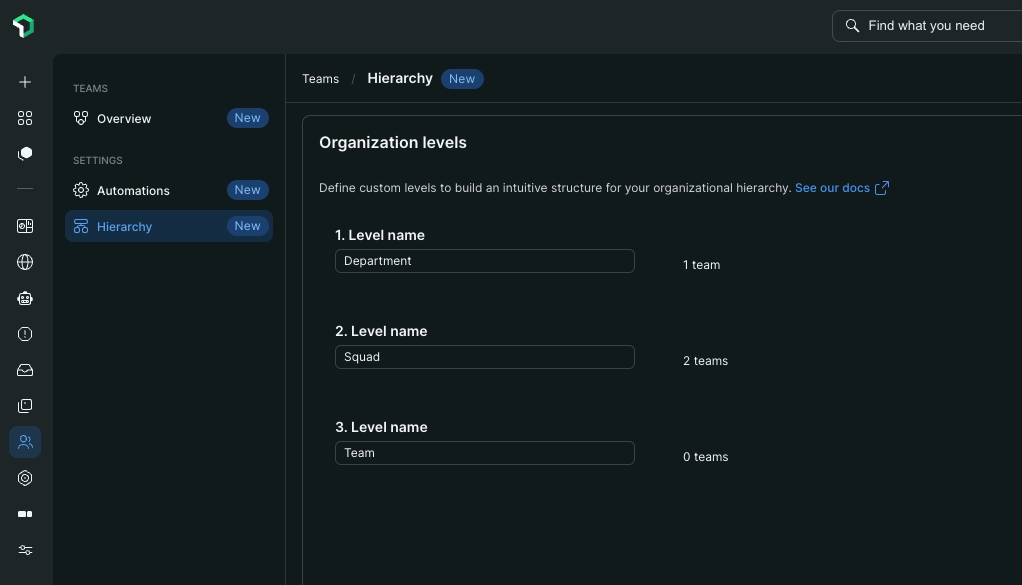Edit the Department level name field

point(484,261)
